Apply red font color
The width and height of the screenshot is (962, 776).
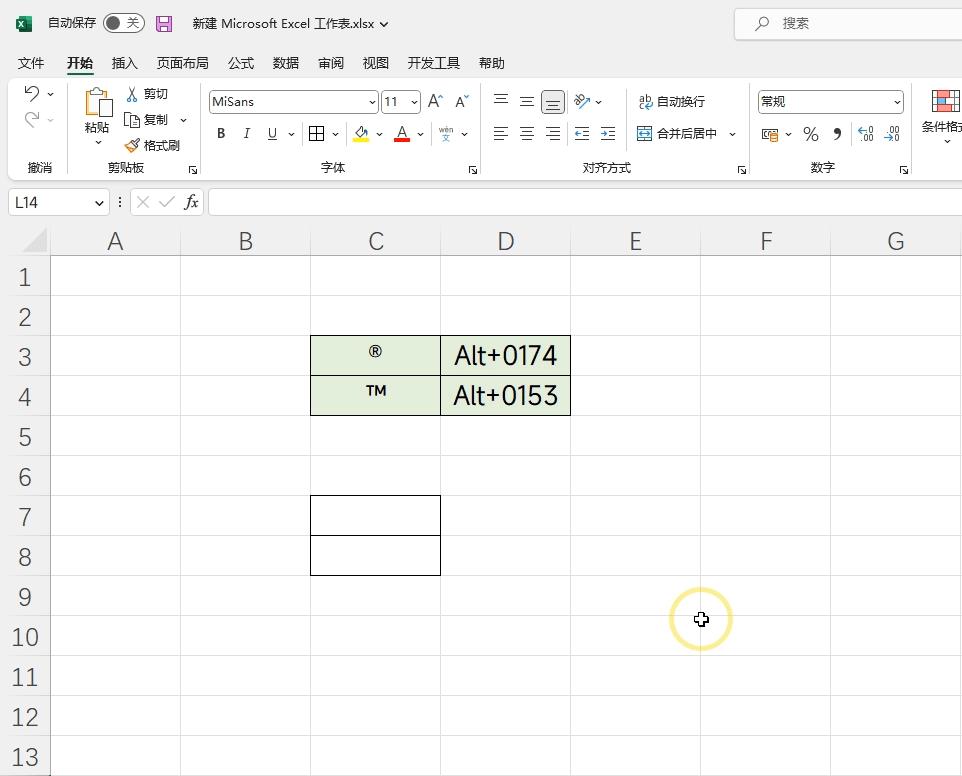point(402,134)
